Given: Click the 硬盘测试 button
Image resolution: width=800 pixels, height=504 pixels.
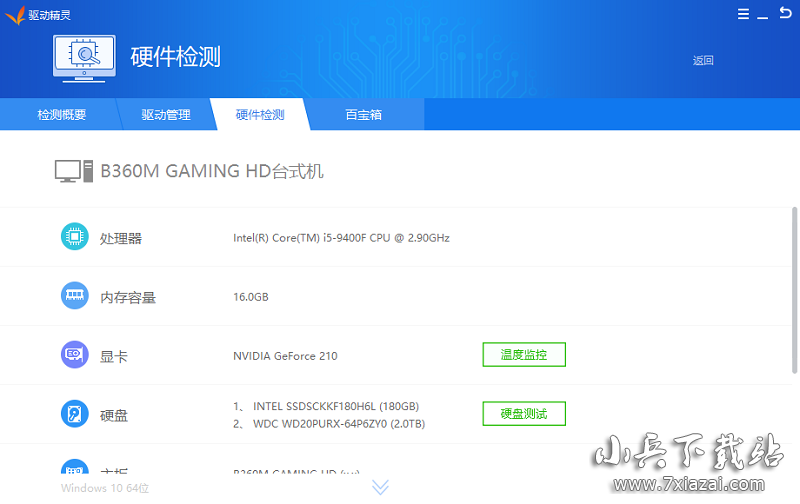Looking at the screenshot, I should [524, 414].
